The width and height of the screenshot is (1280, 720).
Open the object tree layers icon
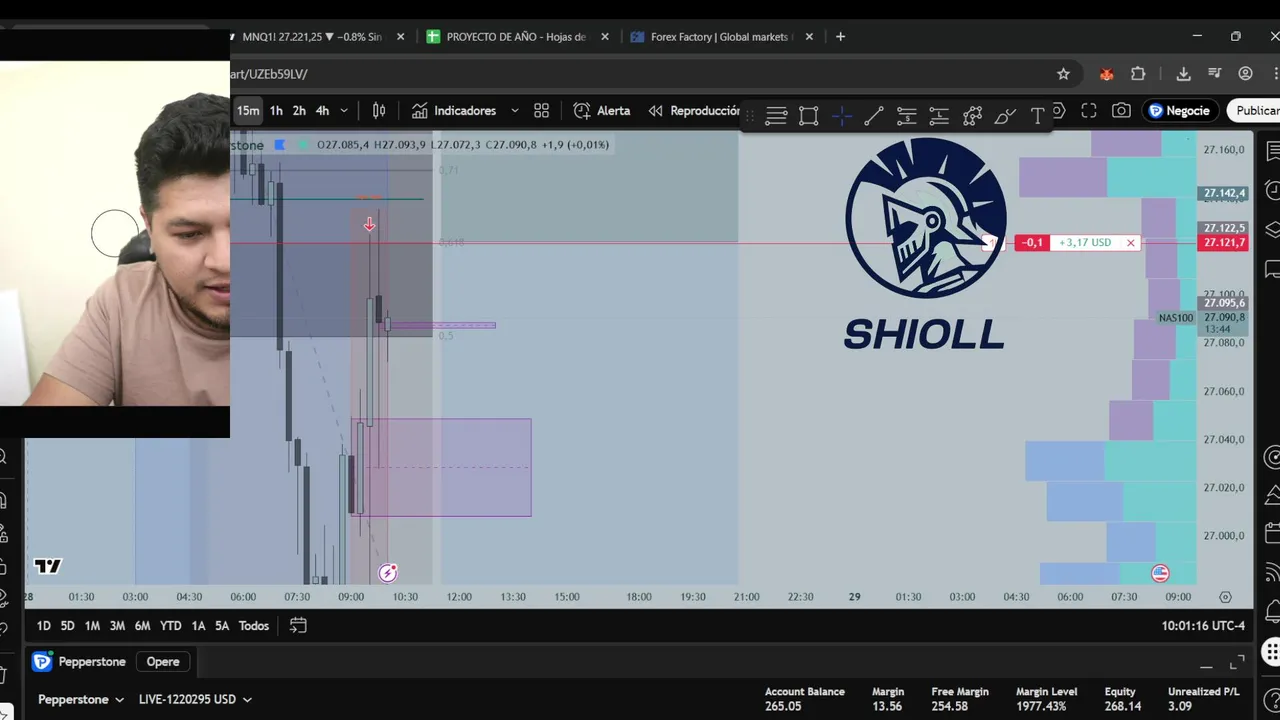[x=1272, y=230]
